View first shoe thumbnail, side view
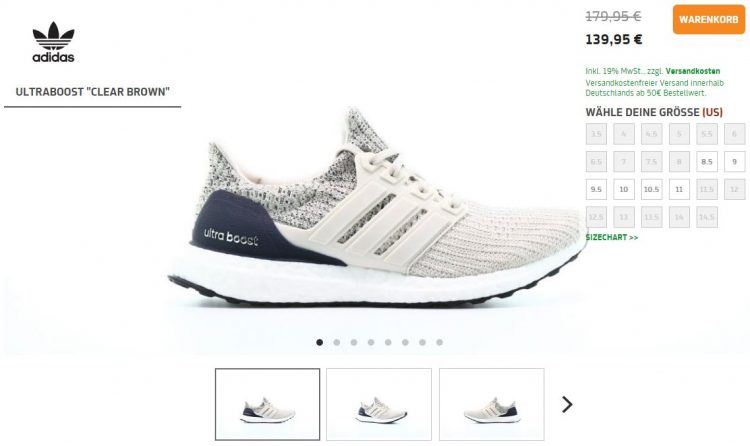This screenshot has height=446, width=750. click(x=267, y=404)
